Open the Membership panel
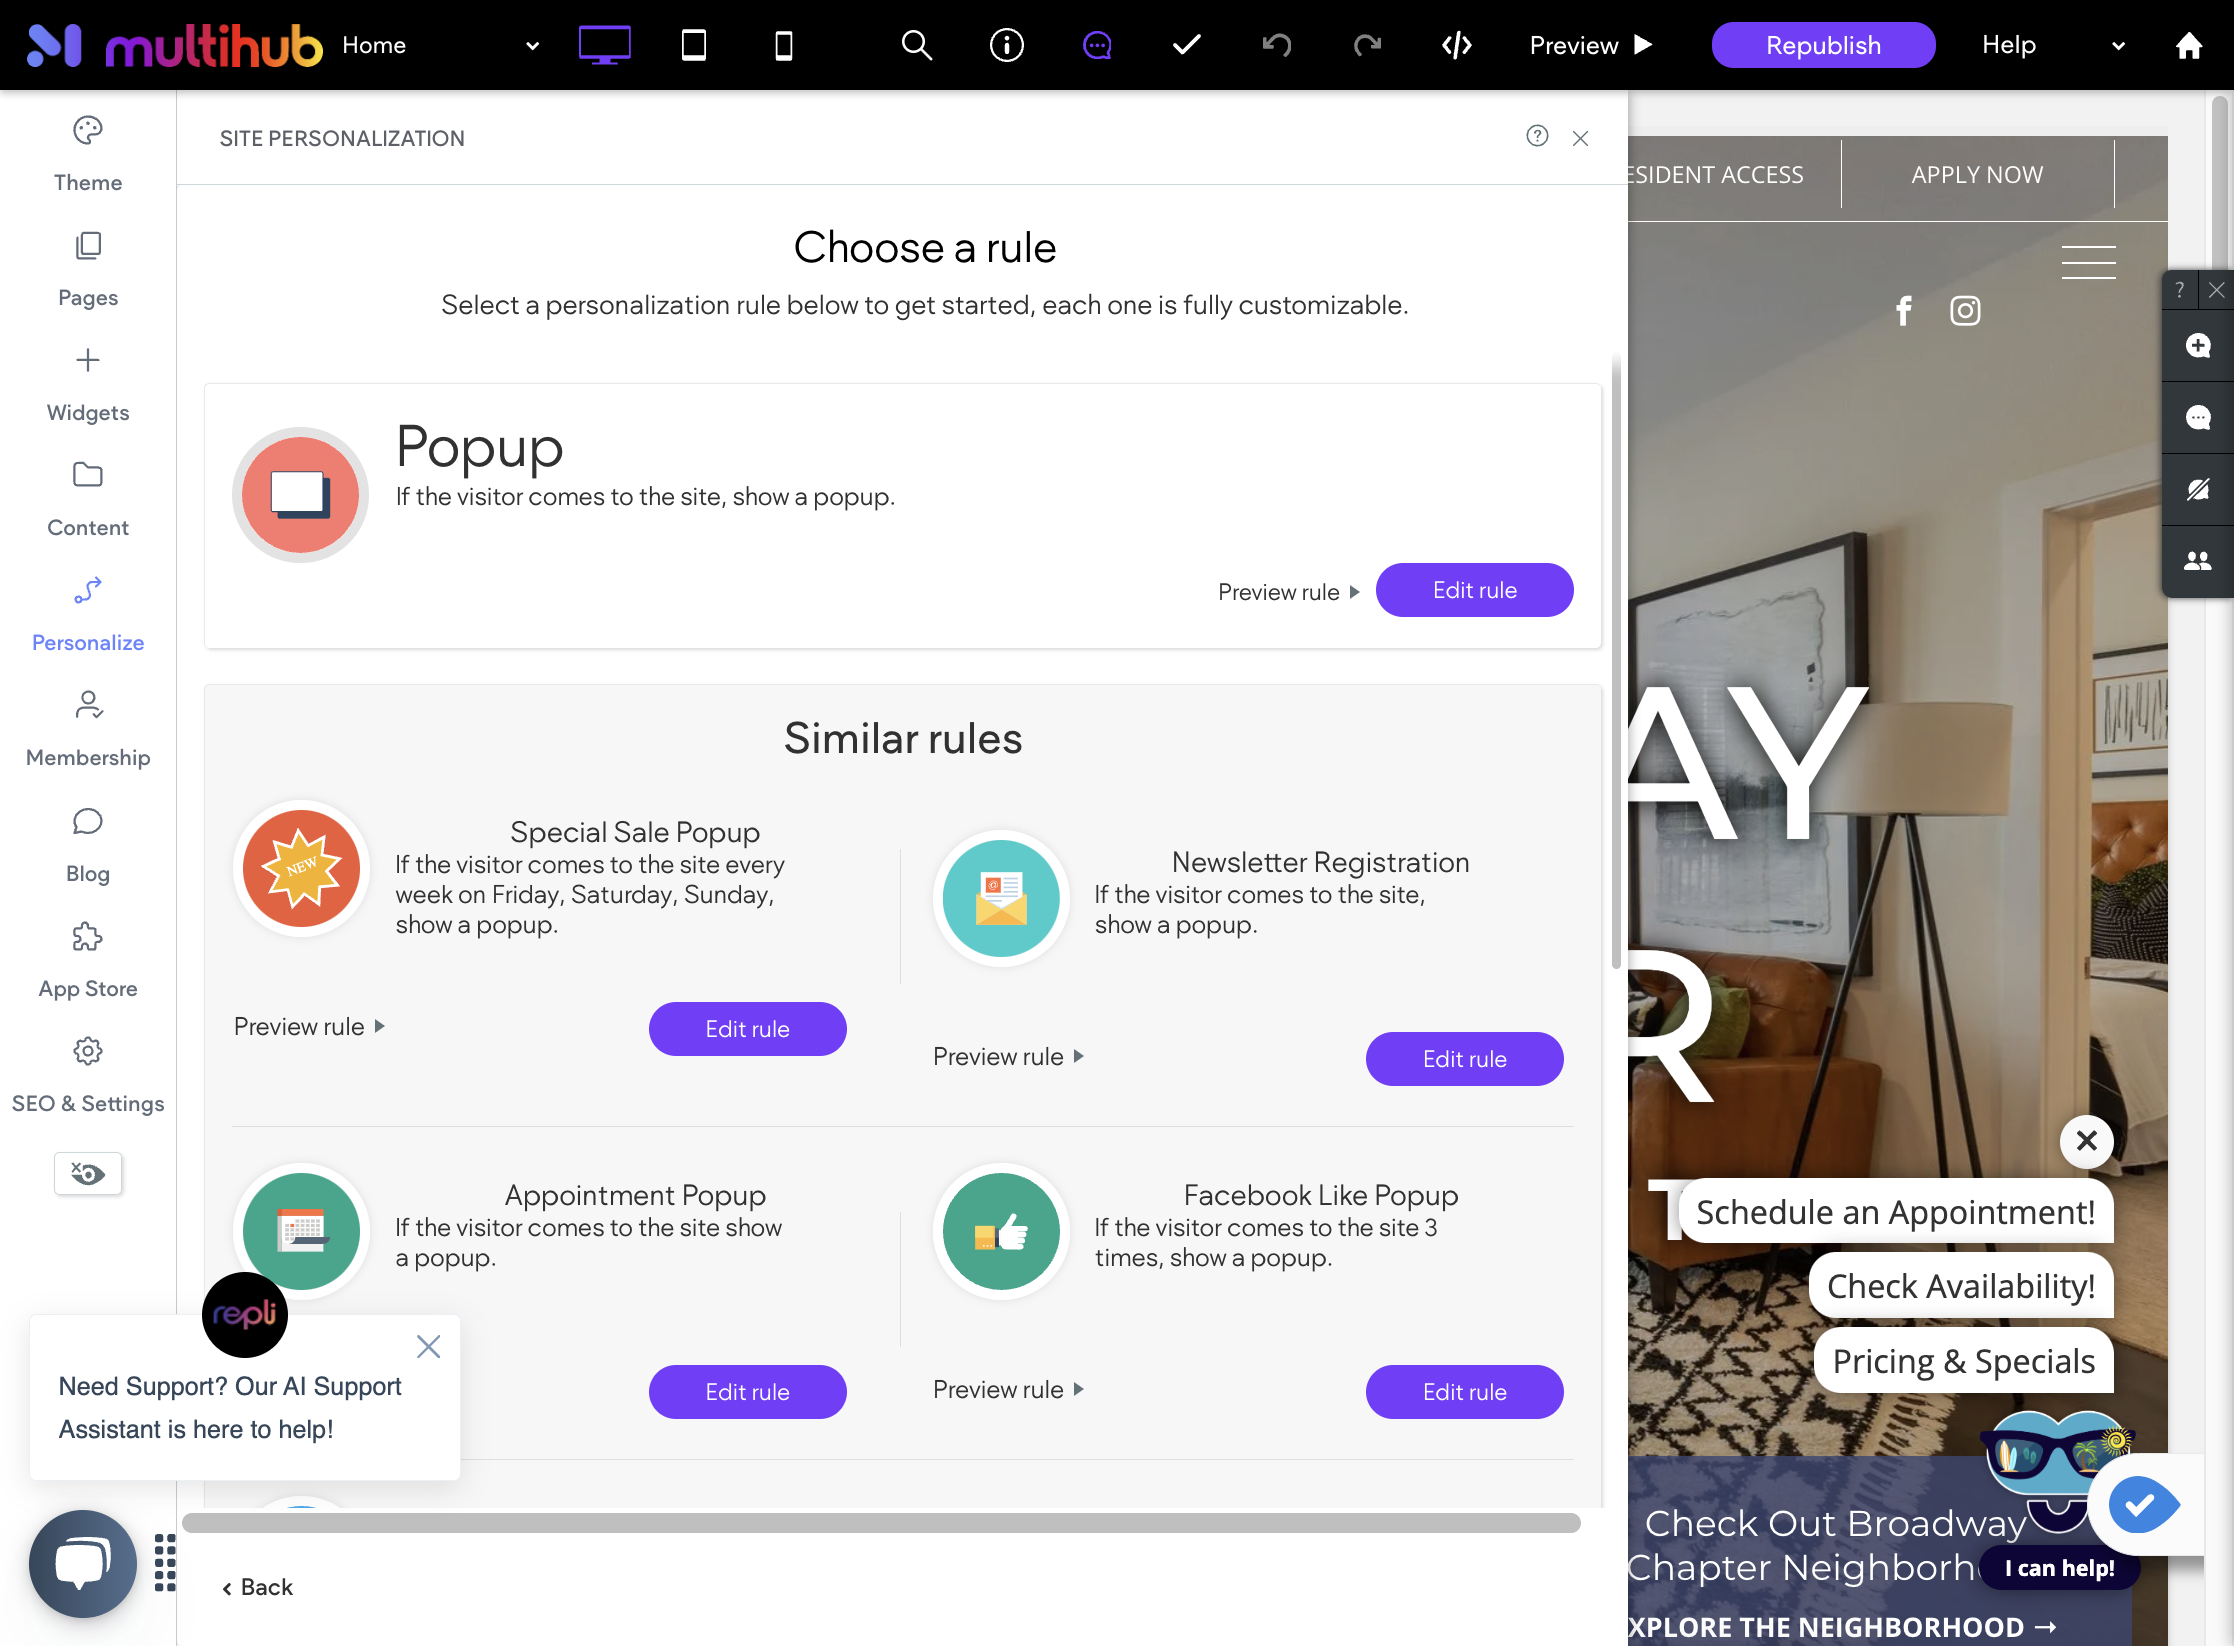 (x=88, y=729)
